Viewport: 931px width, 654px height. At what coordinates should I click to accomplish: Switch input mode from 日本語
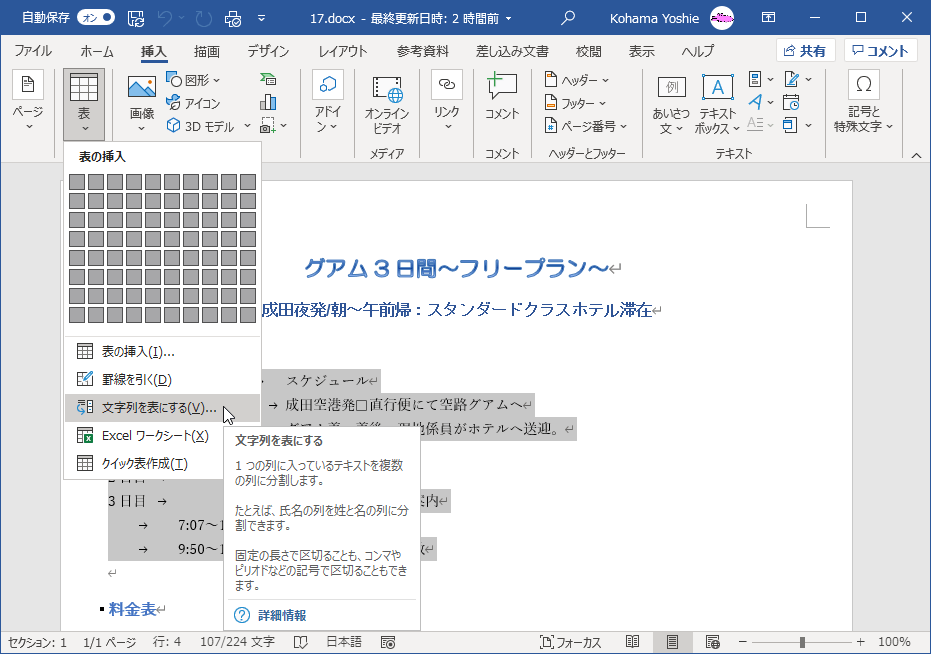point(343,641)
